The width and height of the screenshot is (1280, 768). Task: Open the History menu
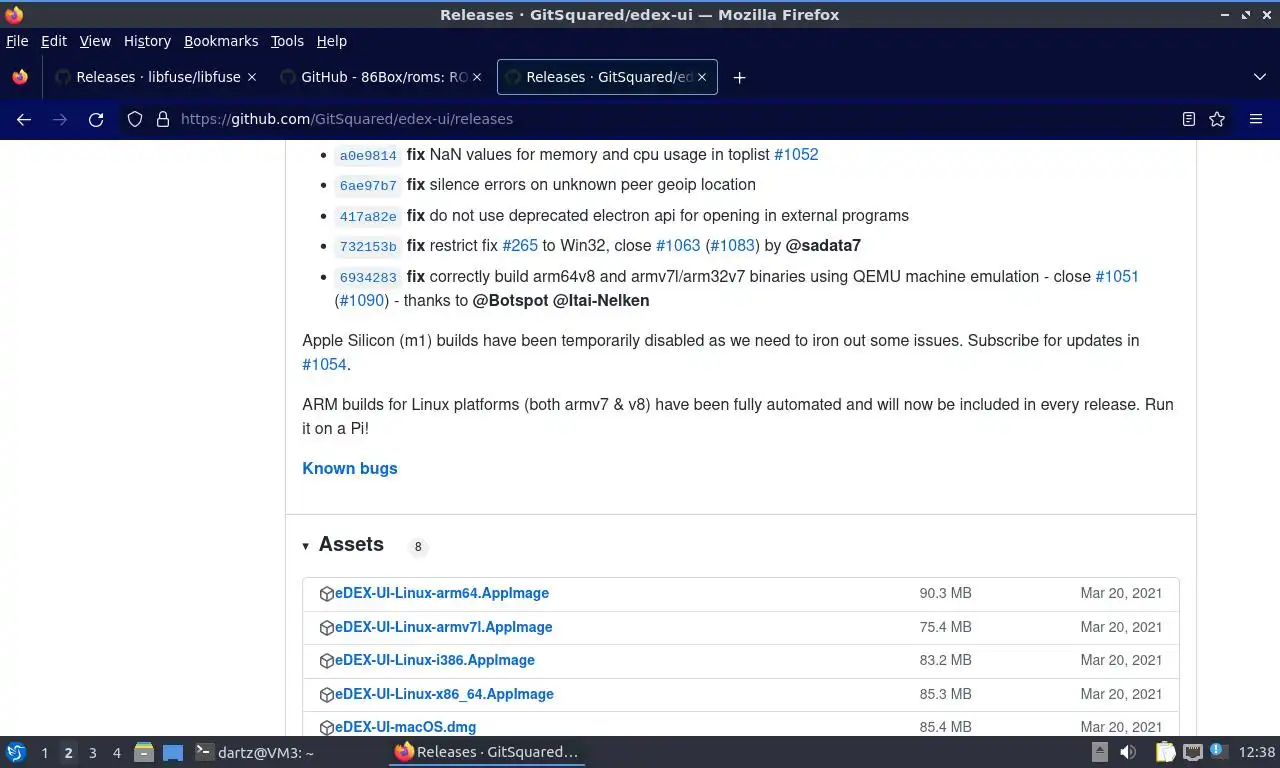click(x=147, y=41)
